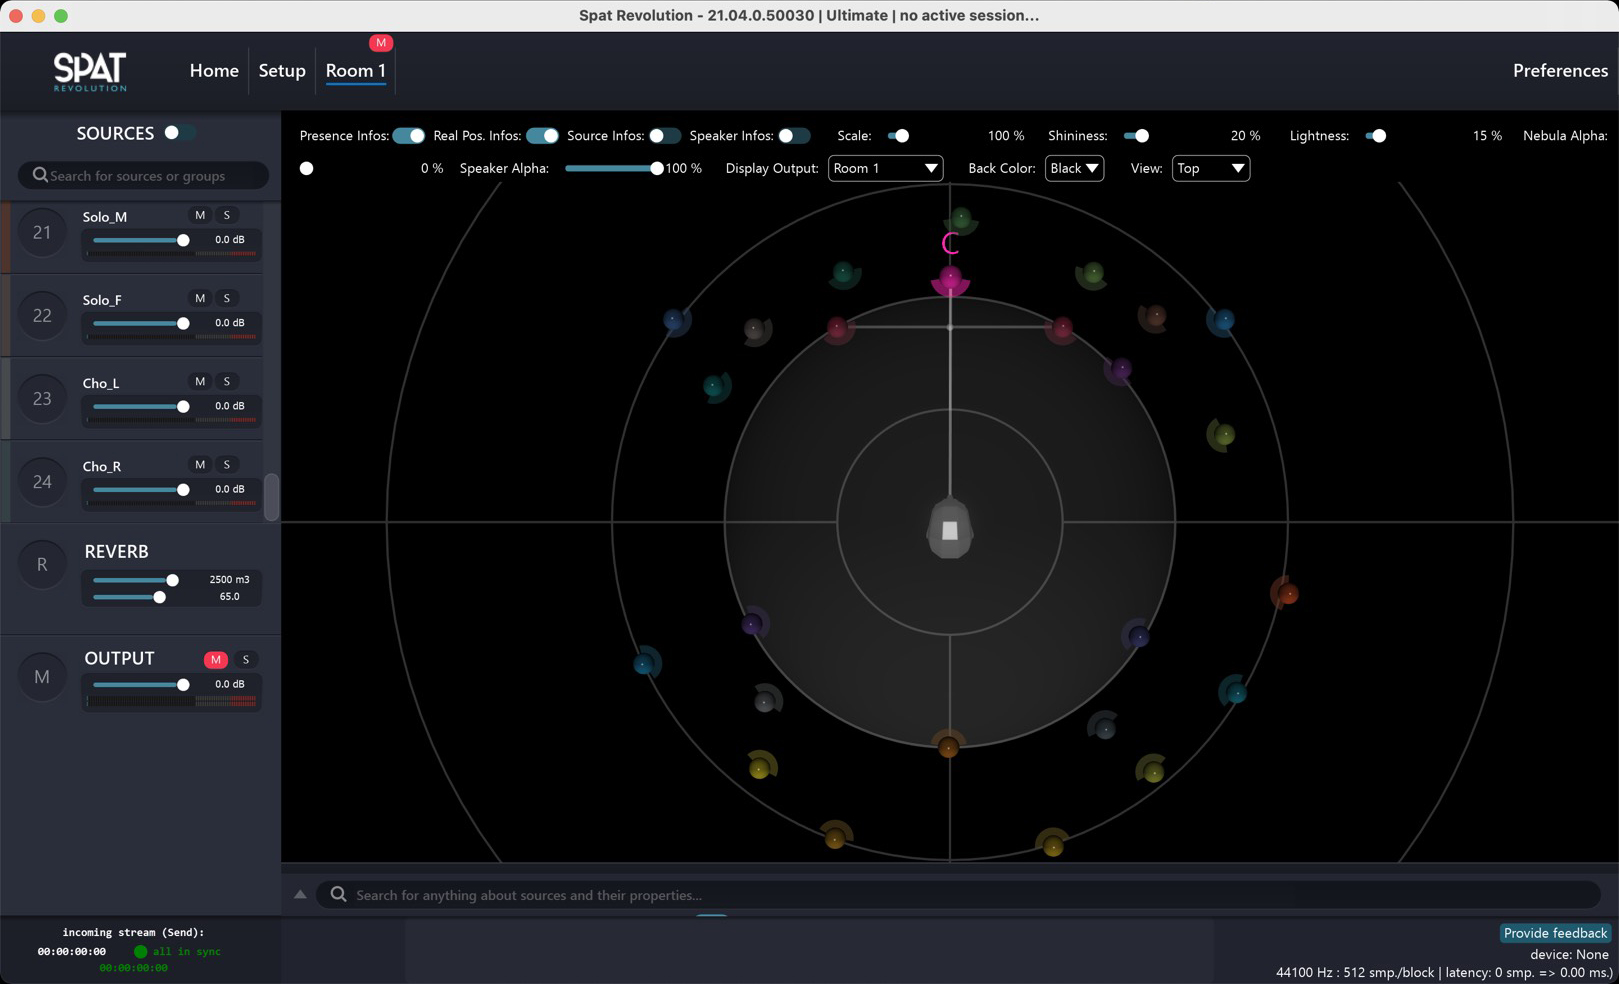Solo the Cho_R source
Image resolution: width=1619 pixels, height=984 pixels.
click(x=227, y=464)
